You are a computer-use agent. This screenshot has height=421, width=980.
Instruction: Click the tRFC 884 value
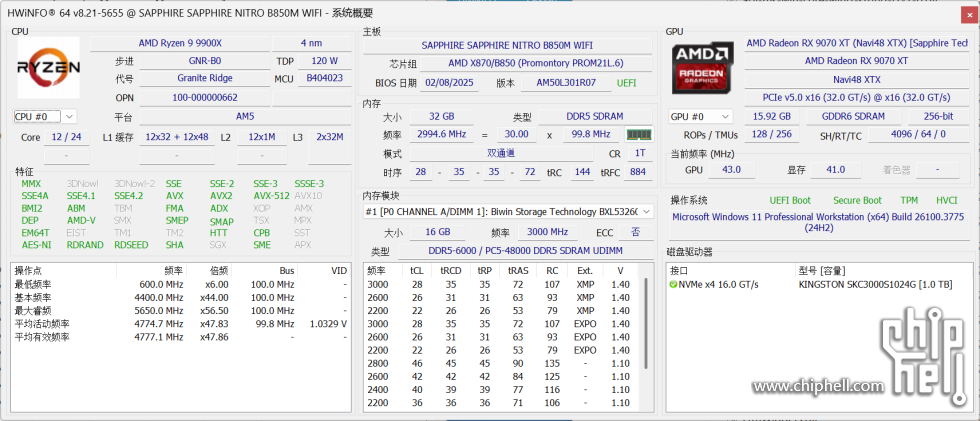[x=638, y=172]
